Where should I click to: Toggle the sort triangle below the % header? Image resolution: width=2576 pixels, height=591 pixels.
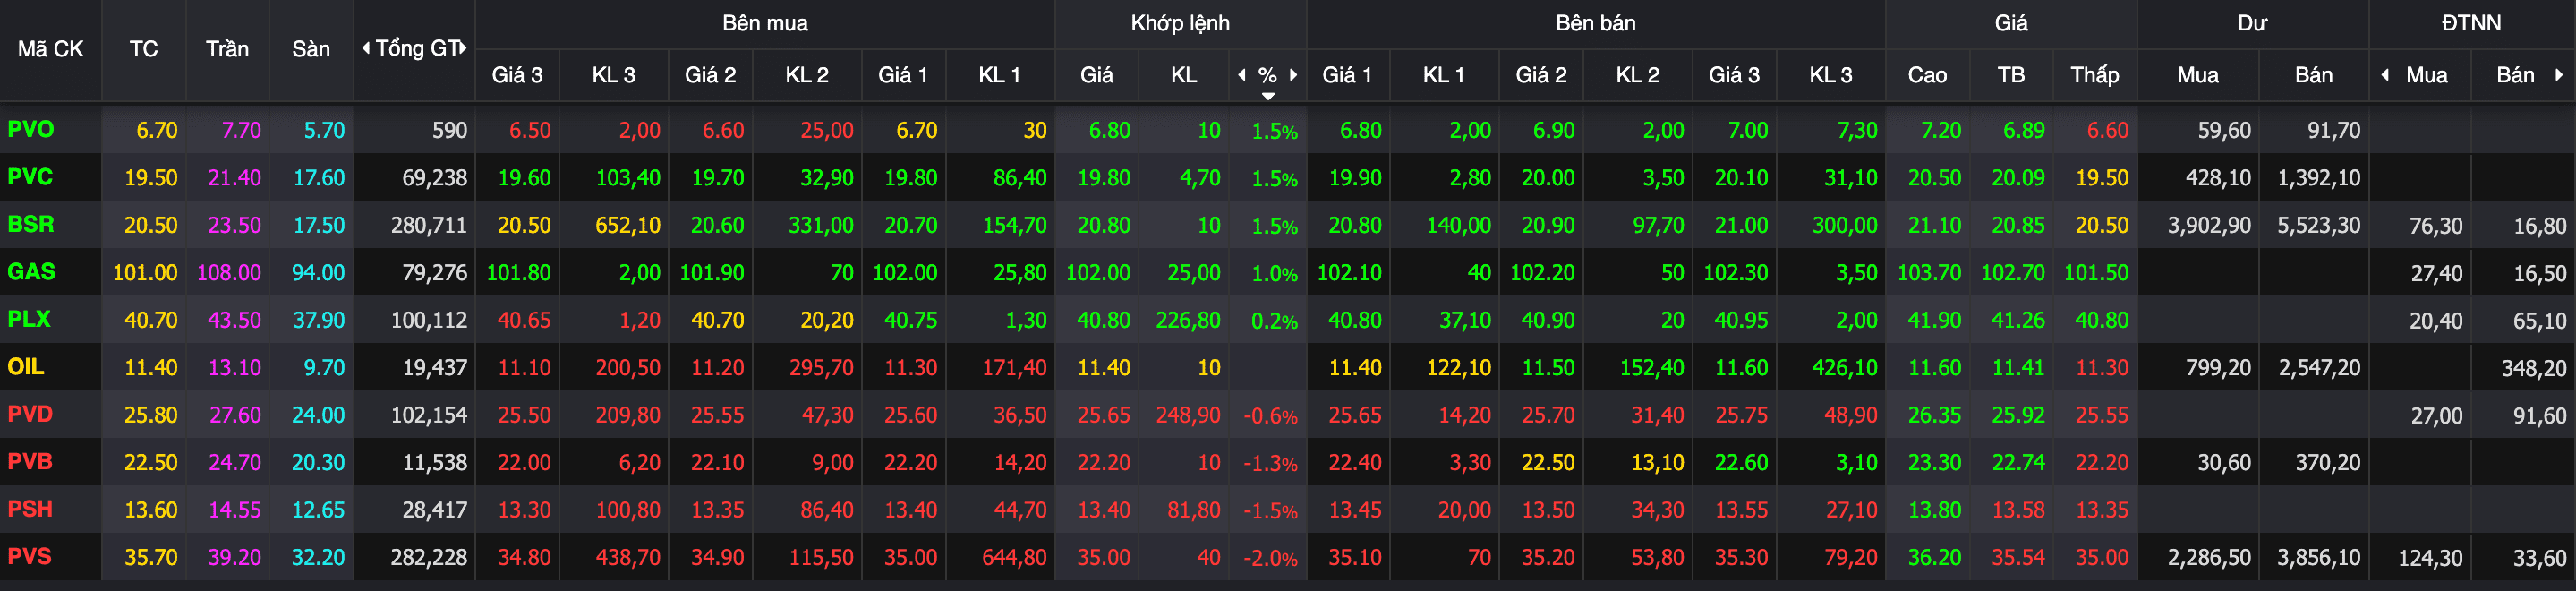1268,96
